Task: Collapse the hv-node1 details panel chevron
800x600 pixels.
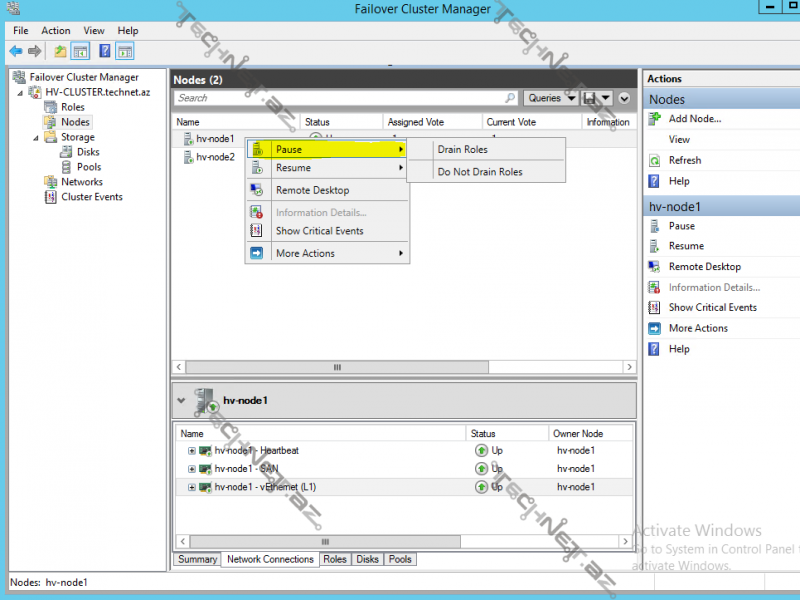Action: [x=181, y=400]
